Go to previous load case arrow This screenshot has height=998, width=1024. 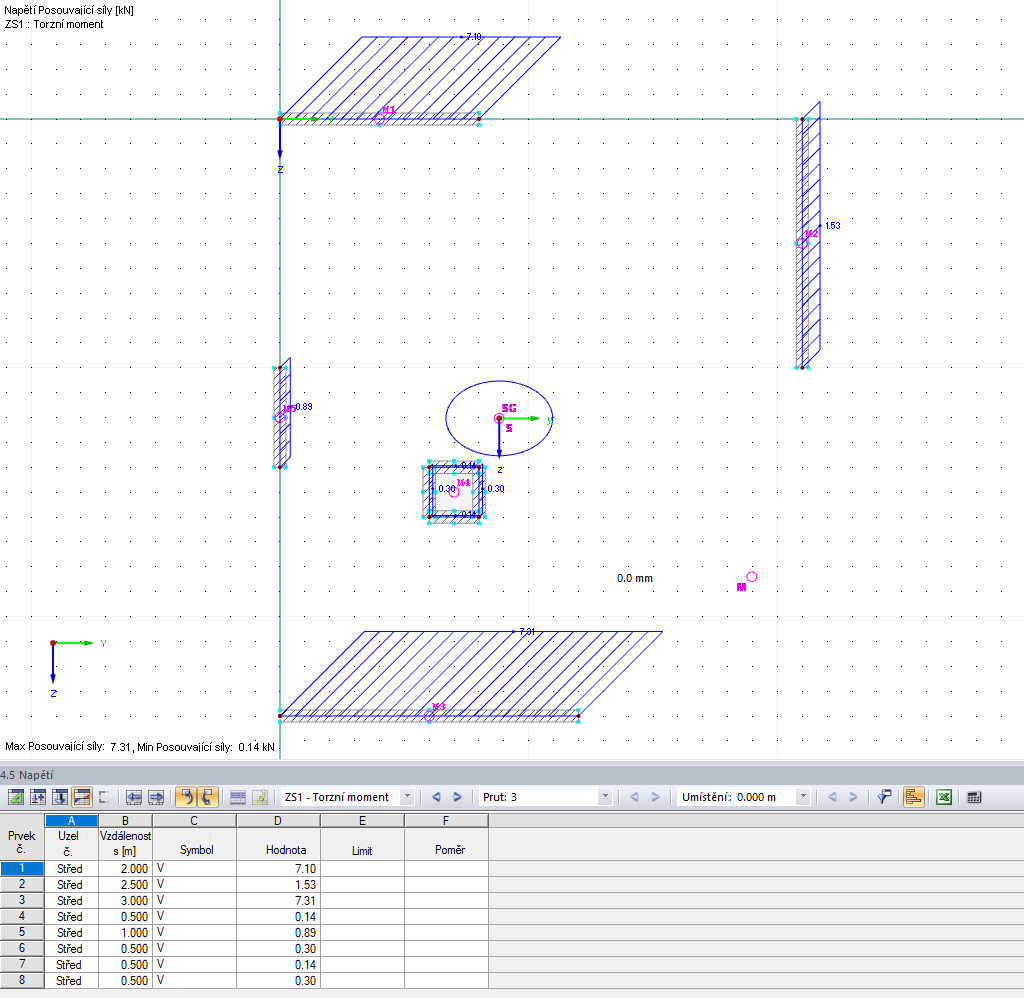(x=436, y=797)
